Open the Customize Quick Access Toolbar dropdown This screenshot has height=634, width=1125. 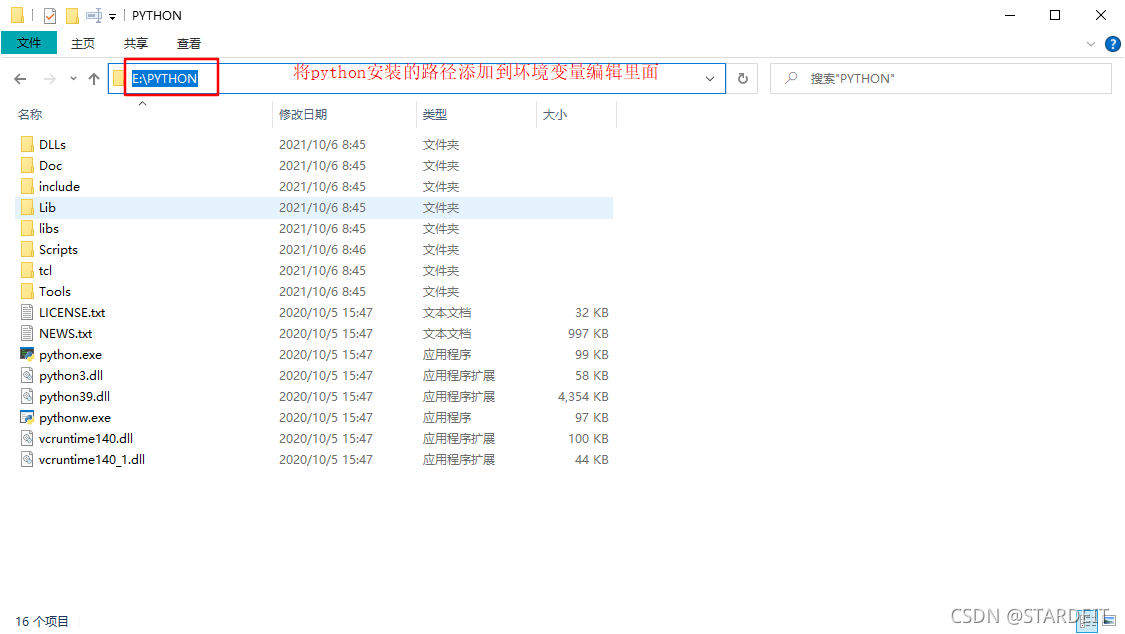tap(113, 16)
